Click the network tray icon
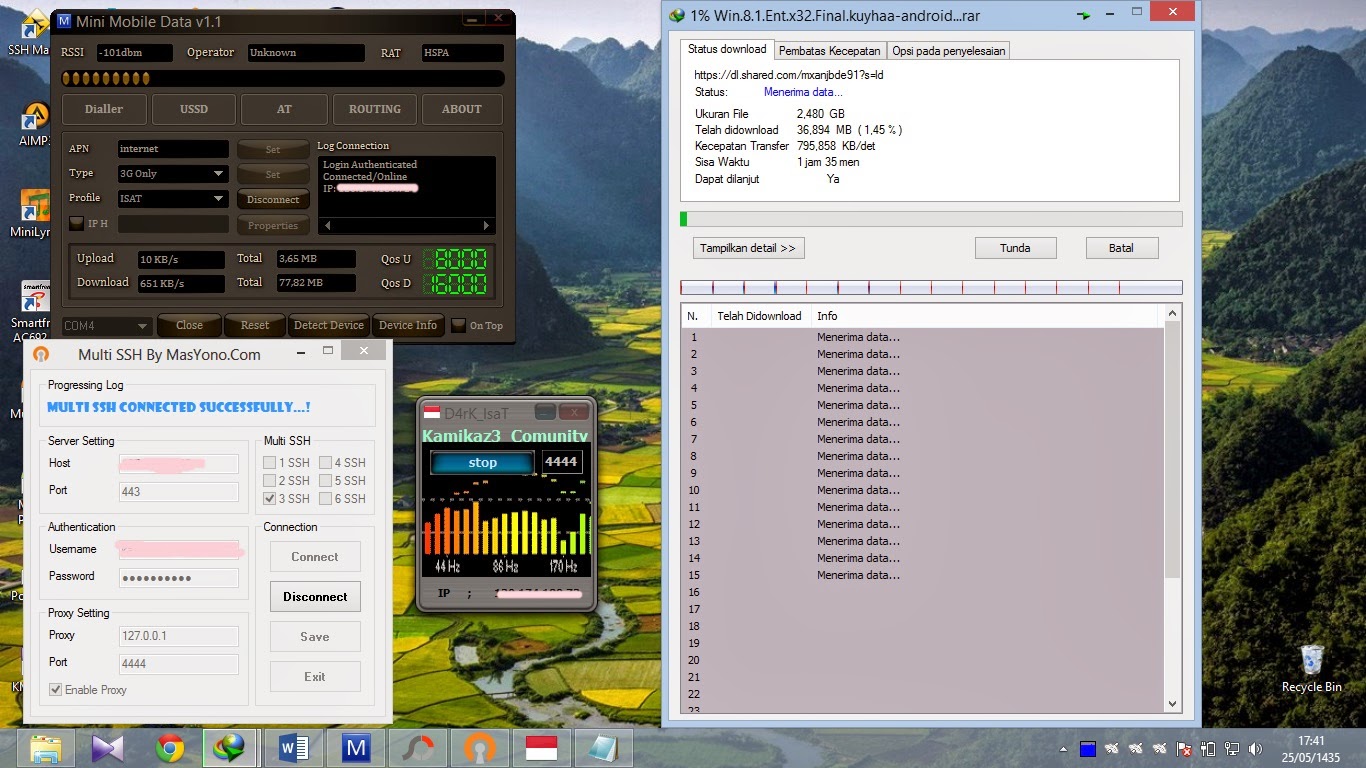The image size is (1366, 768). tap(1234, 748)
